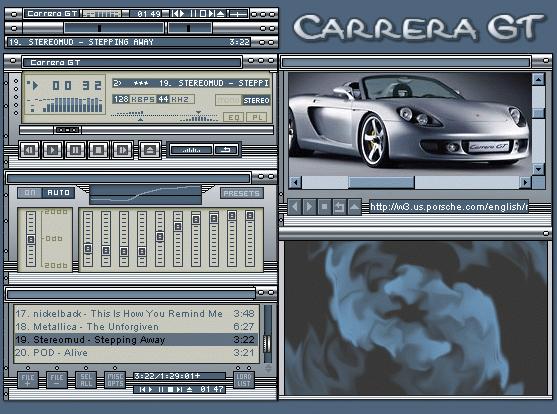The height and width of the screenshot is (414, 557).
Task: Click mini Pause in top windowshade bar
Action: [x=194, y=14]
